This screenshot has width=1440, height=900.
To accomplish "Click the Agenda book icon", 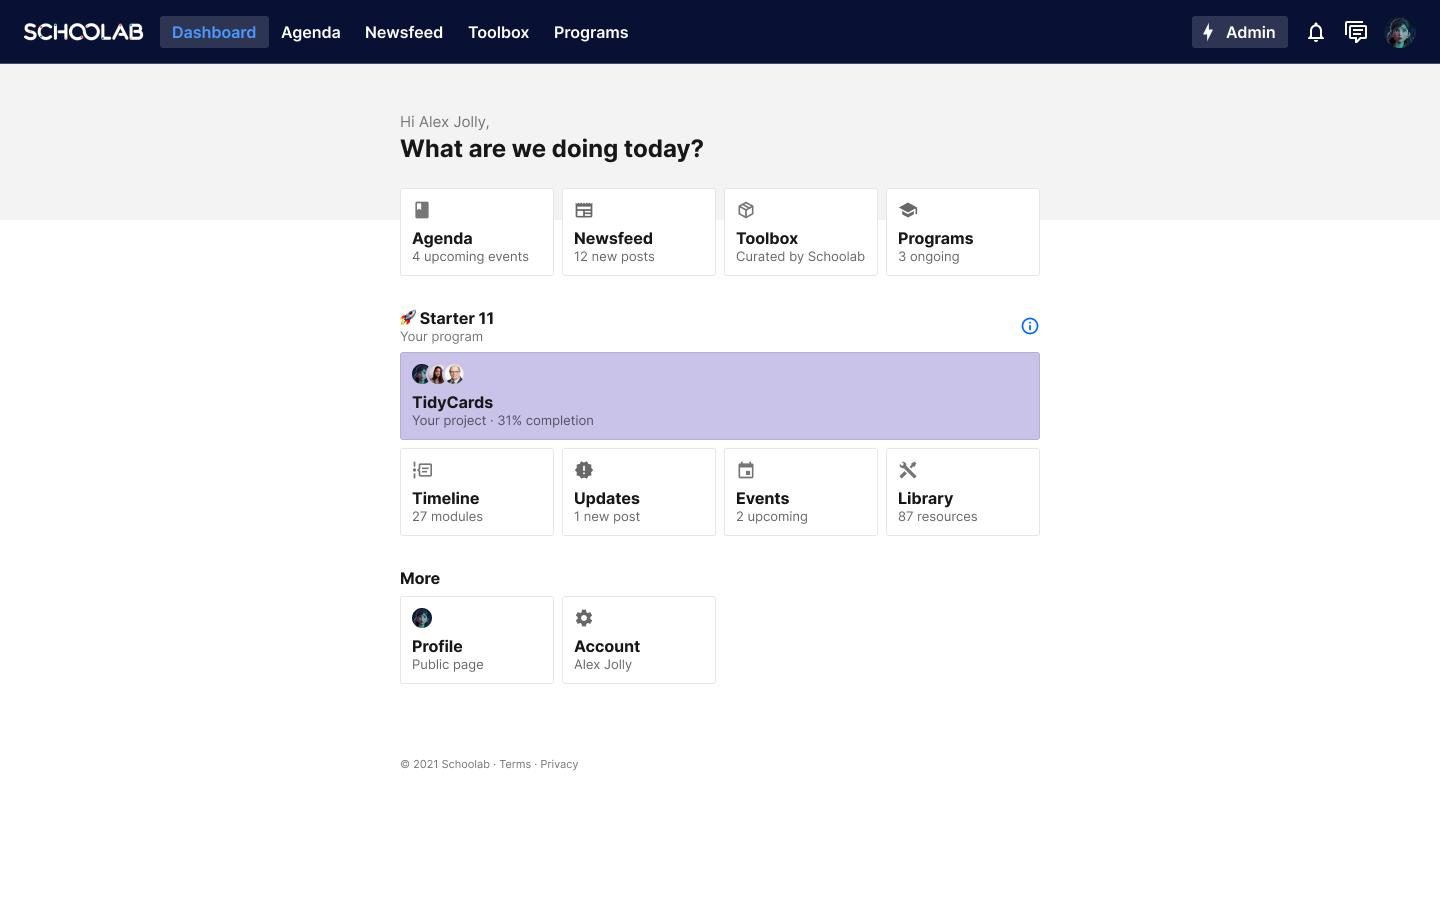I will [x=421, y=210].
